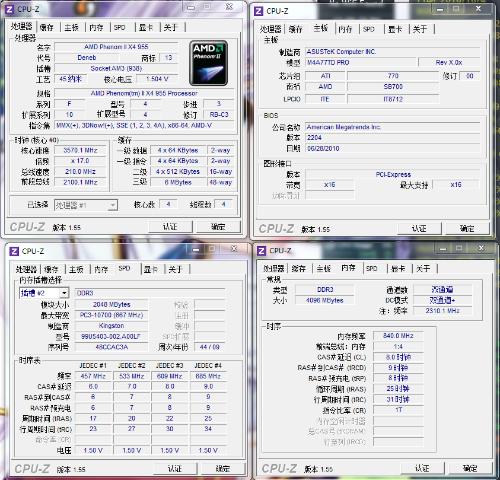This screenshot has width=500, height=480.
Task: Select 显卡 tab in the processor window
Action: [146, 27]
